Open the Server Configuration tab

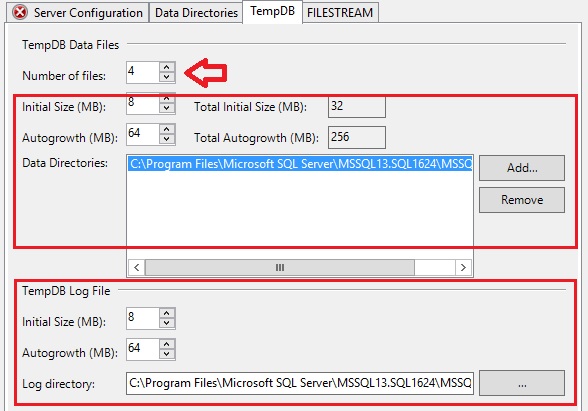click(x=78, y=13)
